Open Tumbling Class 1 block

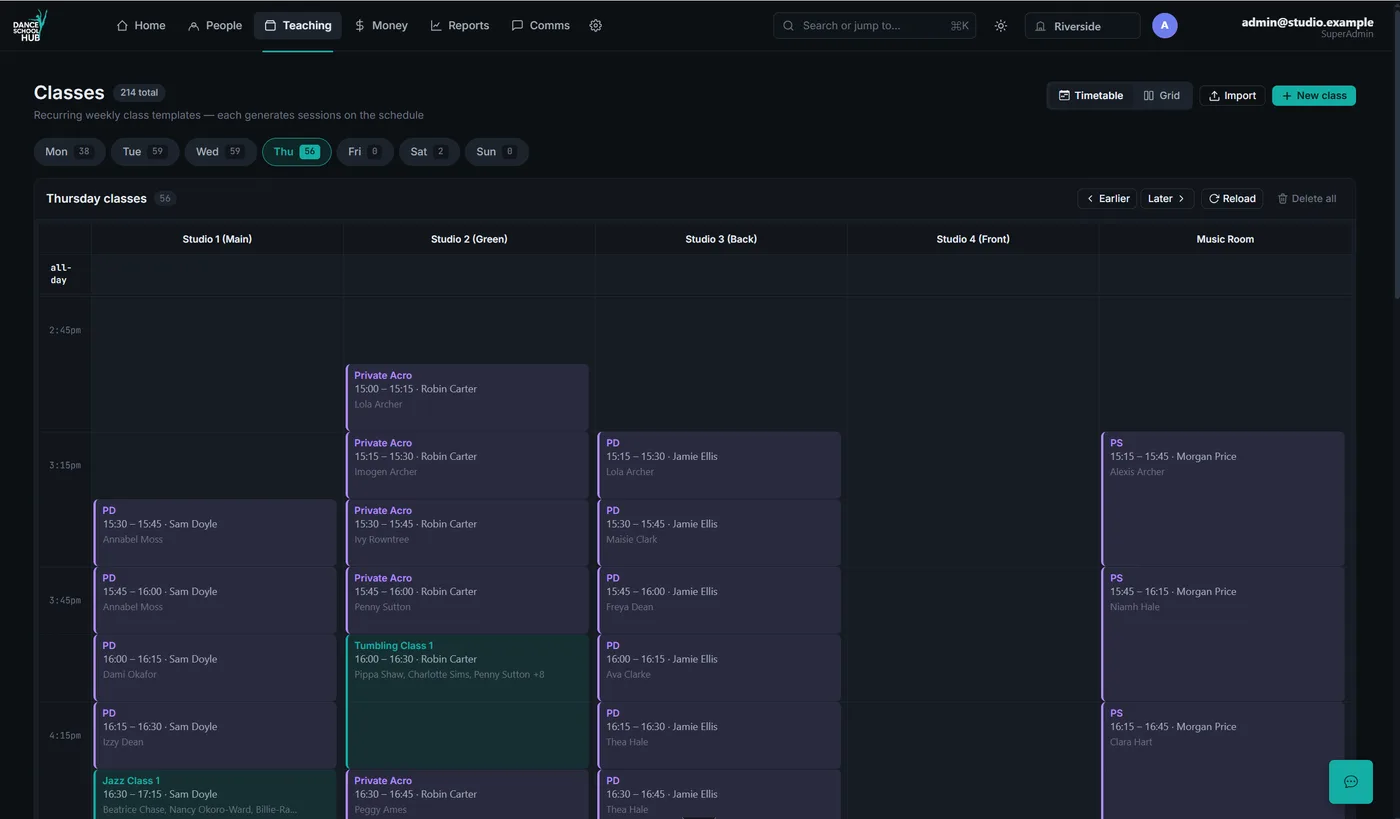coord(467,701)
